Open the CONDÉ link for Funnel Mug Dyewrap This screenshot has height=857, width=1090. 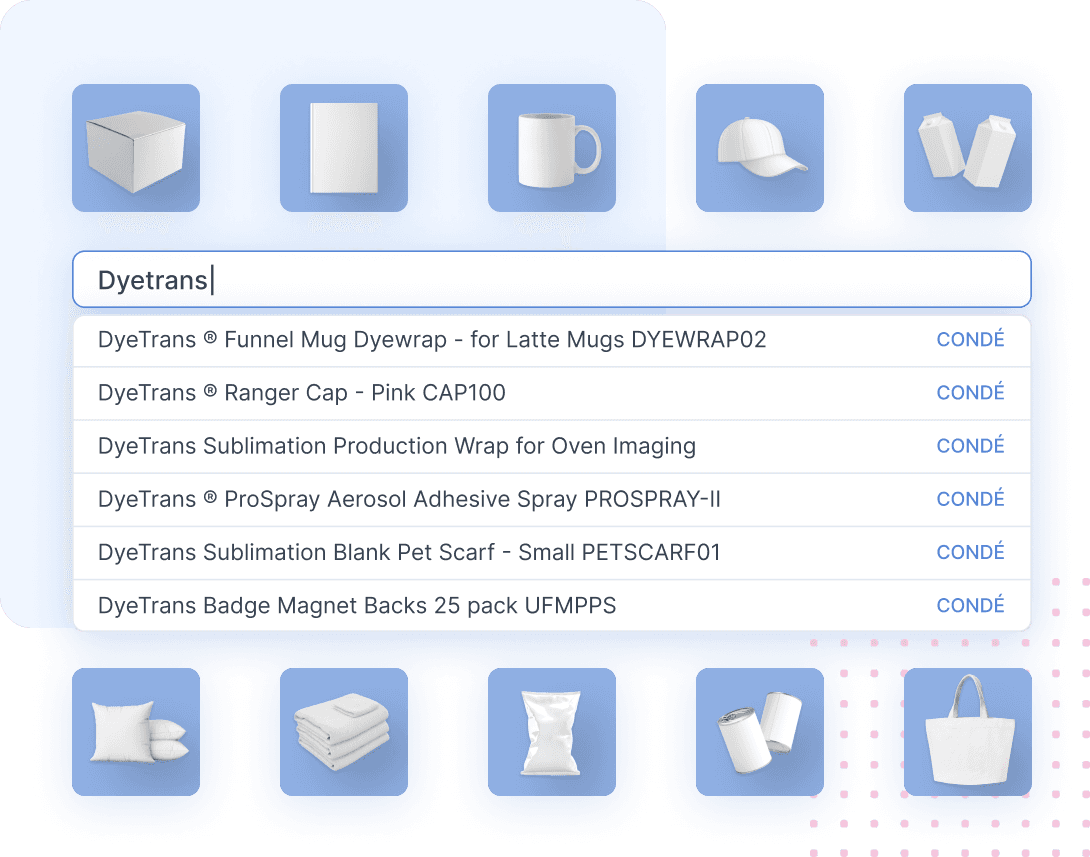click(x=970, y=339)
